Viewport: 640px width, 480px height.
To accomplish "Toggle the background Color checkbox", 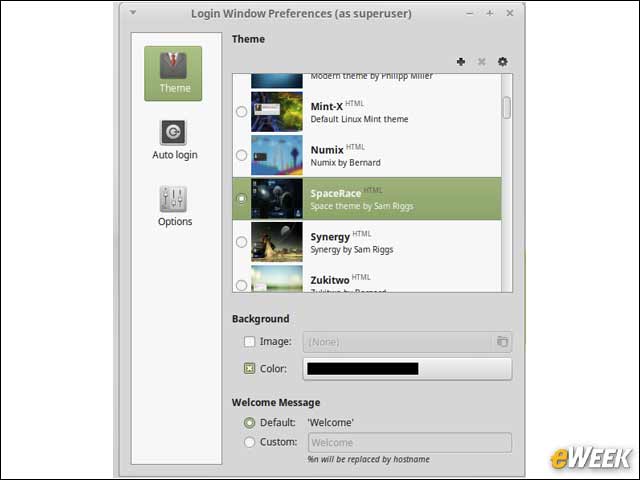I will pos(249,369).
